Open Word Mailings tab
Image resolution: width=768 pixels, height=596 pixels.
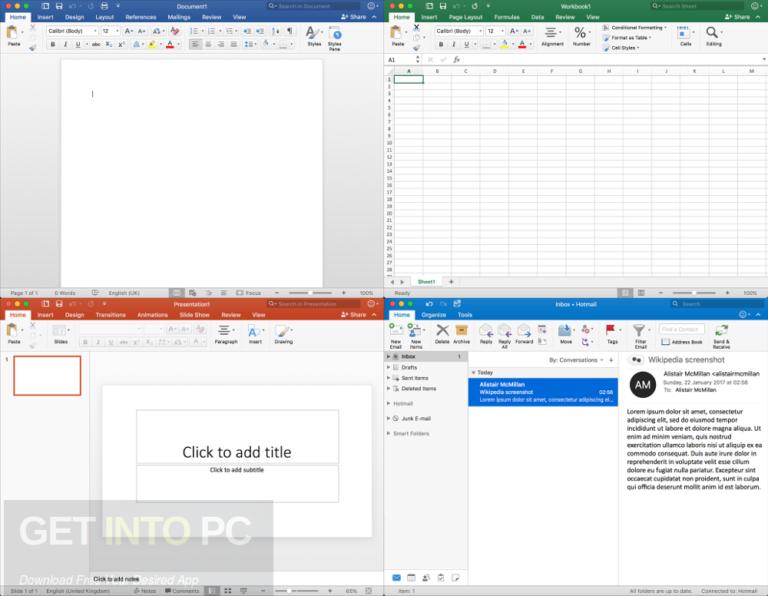[x=179, y=17]
